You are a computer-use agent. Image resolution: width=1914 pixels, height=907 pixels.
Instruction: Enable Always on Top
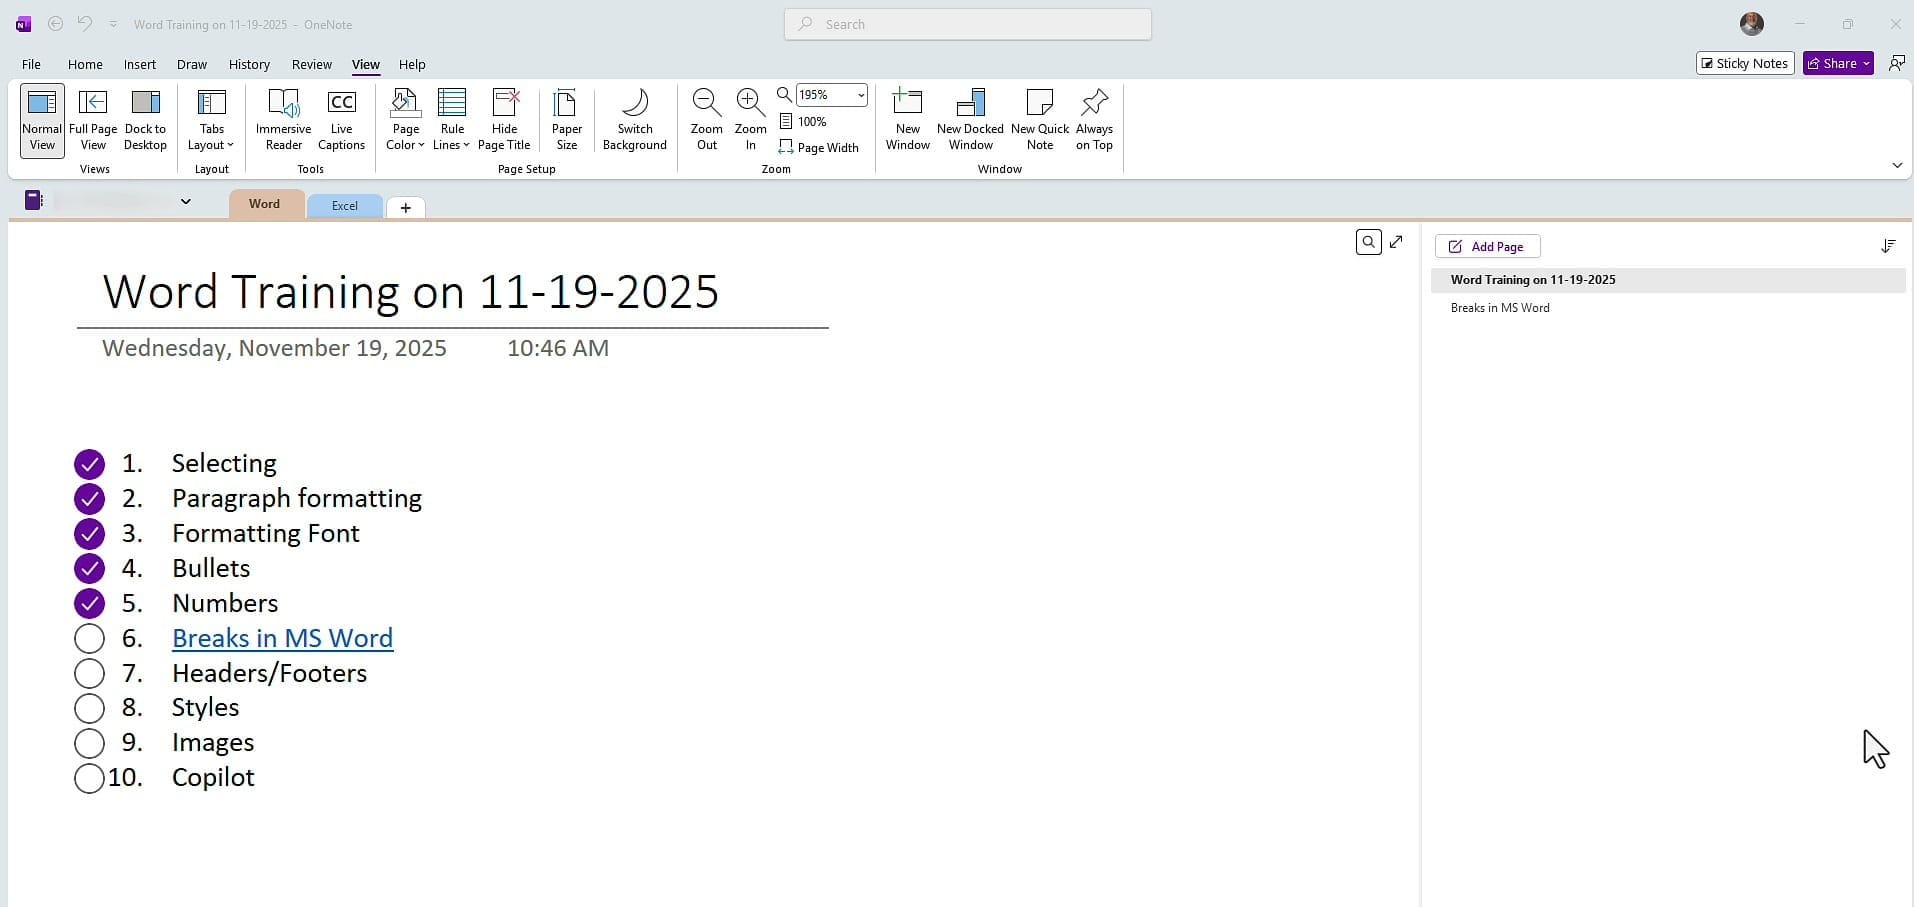tap(1094, 118)
